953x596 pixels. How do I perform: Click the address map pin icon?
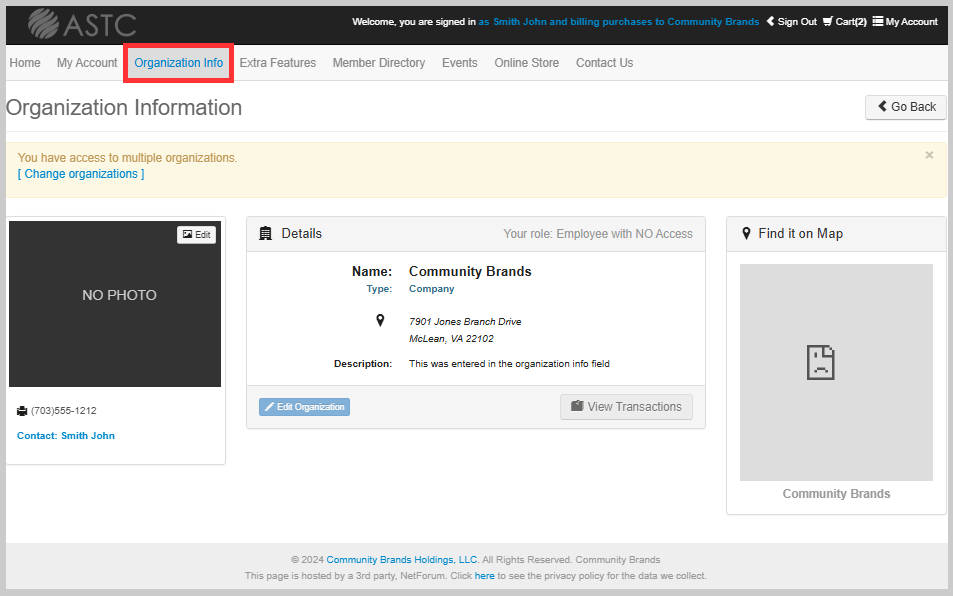click(380, 320)
